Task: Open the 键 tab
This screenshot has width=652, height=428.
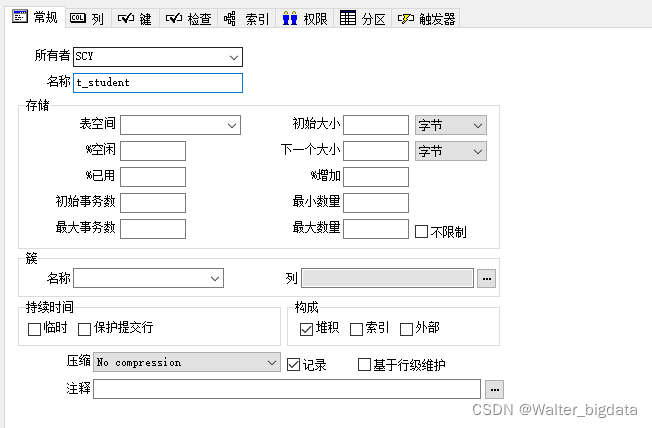Action: coord(135,18)
